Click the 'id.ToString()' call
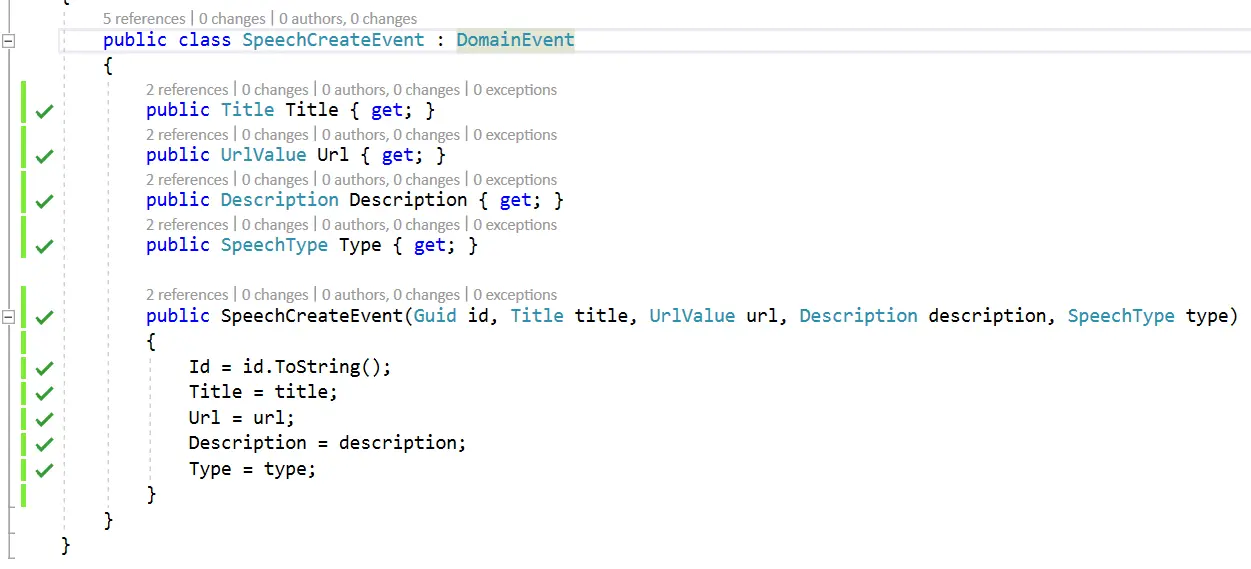1251x569 pixels. pyautogui.click(x=312, y=367)
